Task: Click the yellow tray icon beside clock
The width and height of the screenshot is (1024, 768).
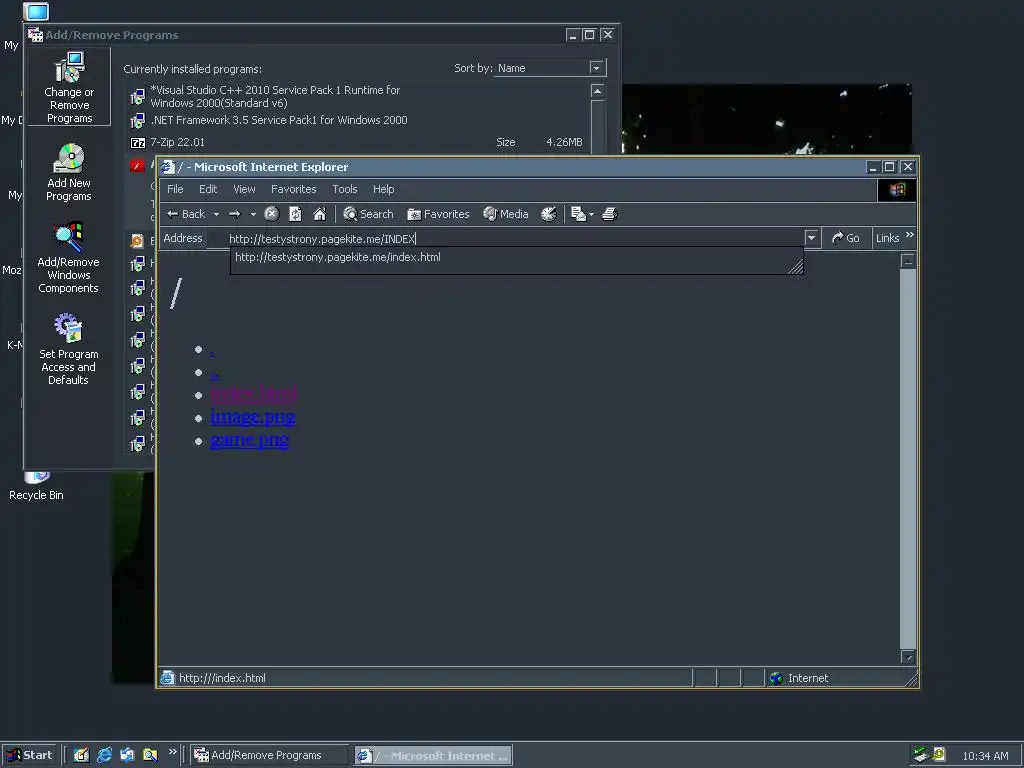Action: tap(939, 755)
